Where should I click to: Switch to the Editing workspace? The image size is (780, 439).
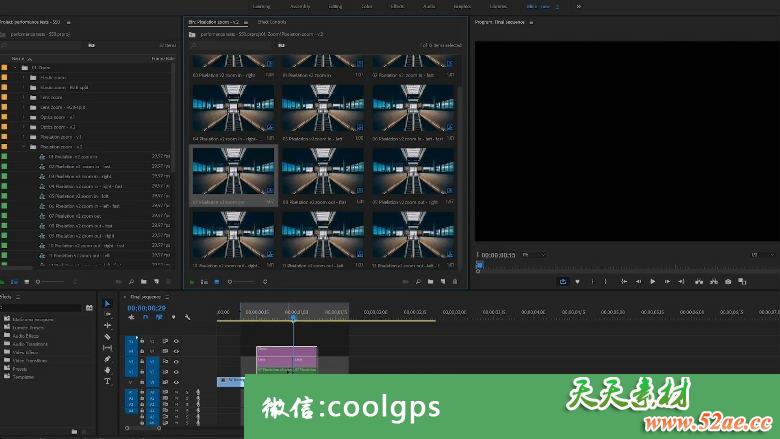tap(335, 6)
